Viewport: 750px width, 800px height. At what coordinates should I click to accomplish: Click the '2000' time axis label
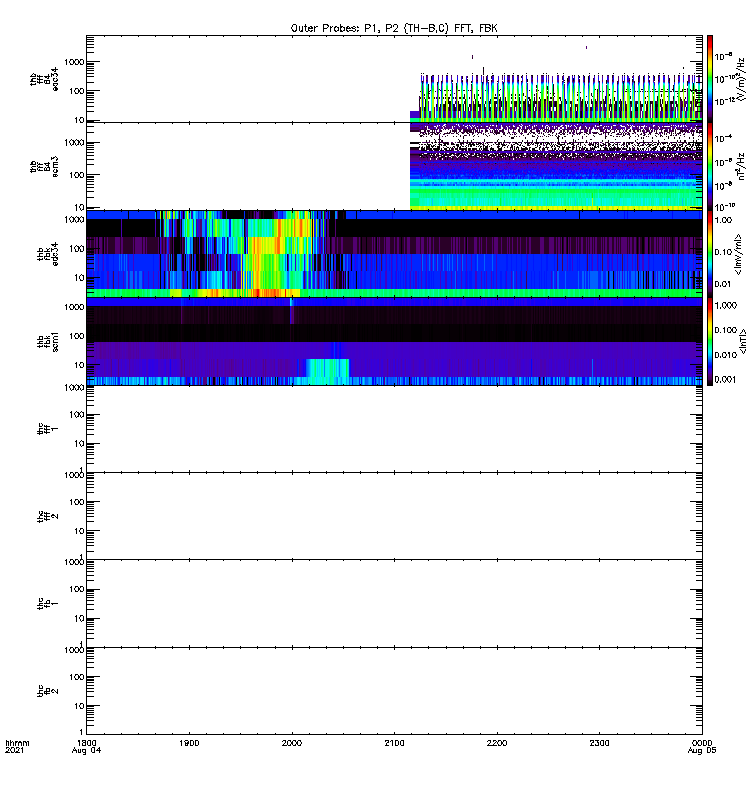point(292,743)
